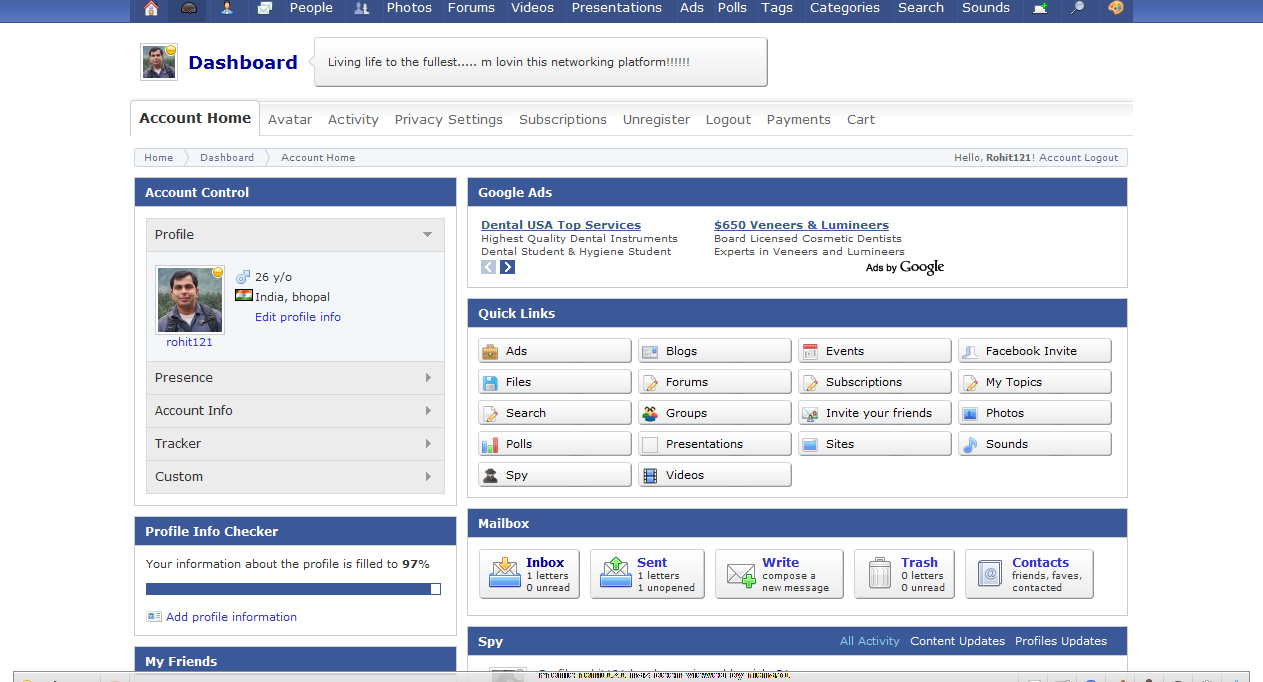Viewport: 1263px width, 682px height.
Task: Open the Facebook Invite quick link
Action: (1034, 351)
